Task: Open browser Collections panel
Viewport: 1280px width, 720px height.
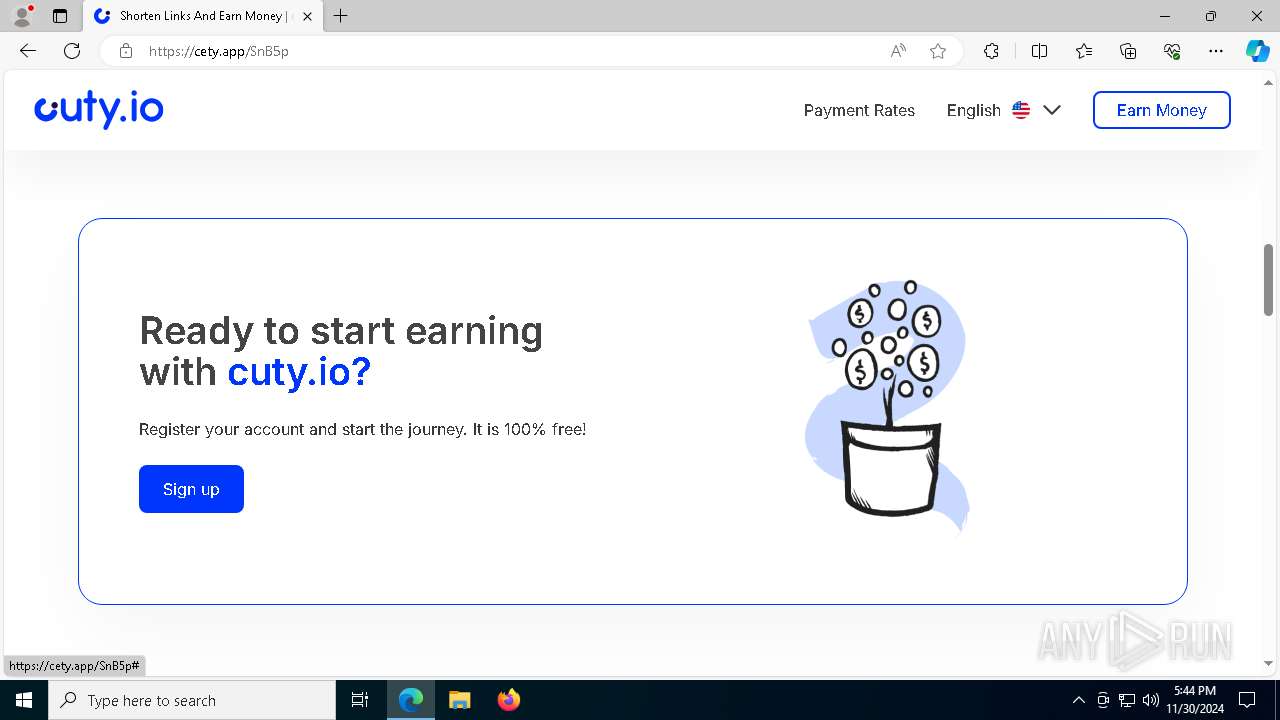Action: [1128, 51]
